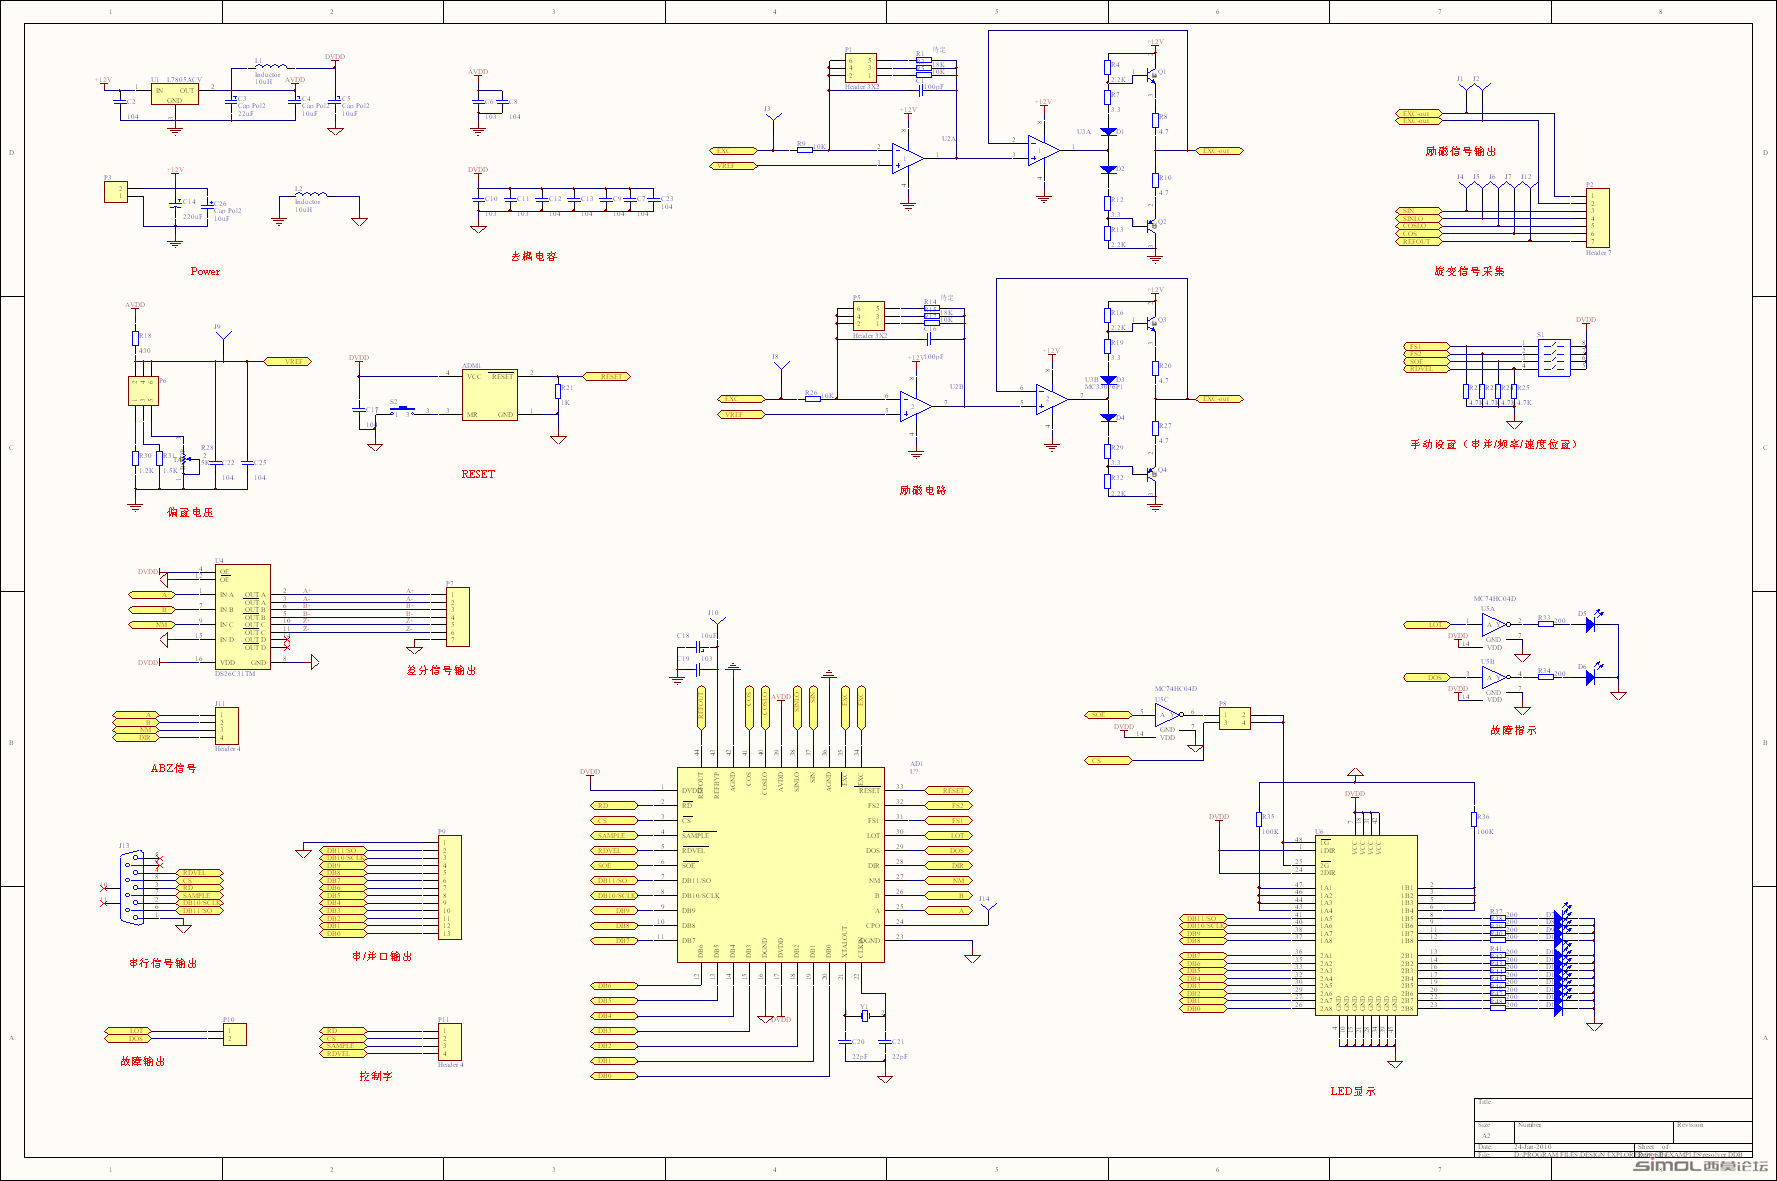
Task: Select the '串/并口输出' section label
Action: 382,956
